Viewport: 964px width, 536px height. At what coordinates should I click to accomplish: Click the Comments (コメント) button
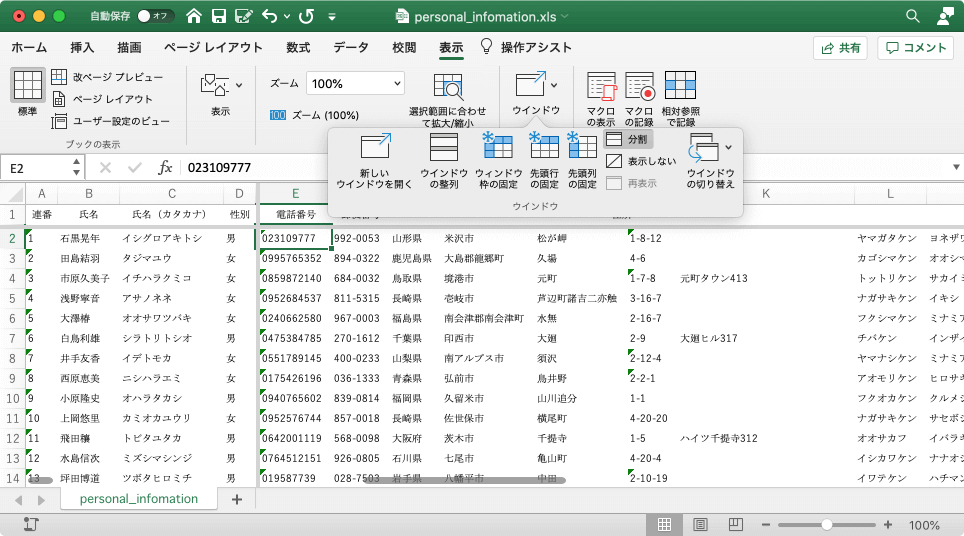coord(915,47)
